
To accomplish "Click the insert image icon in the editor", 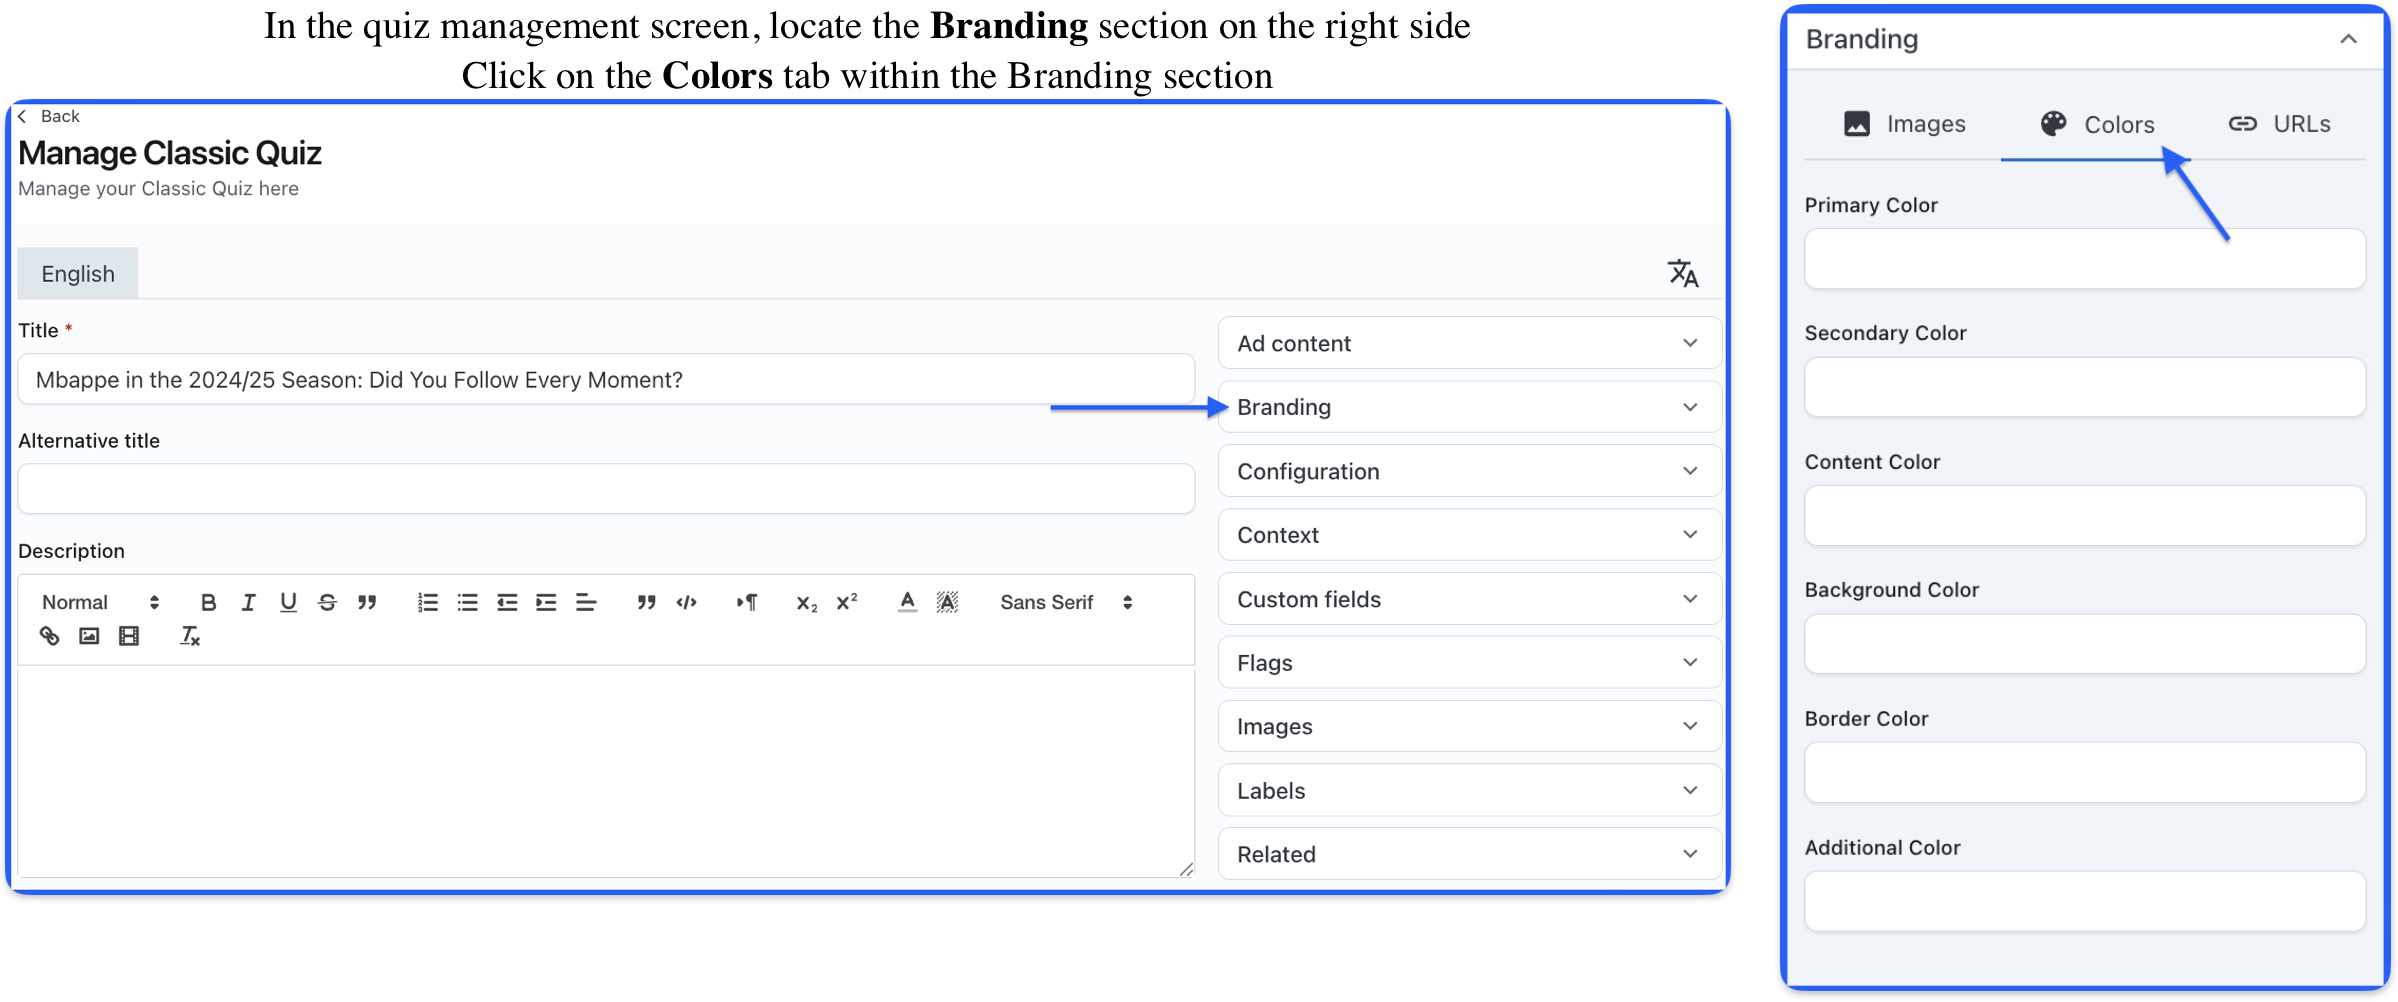I will point(89,636).
